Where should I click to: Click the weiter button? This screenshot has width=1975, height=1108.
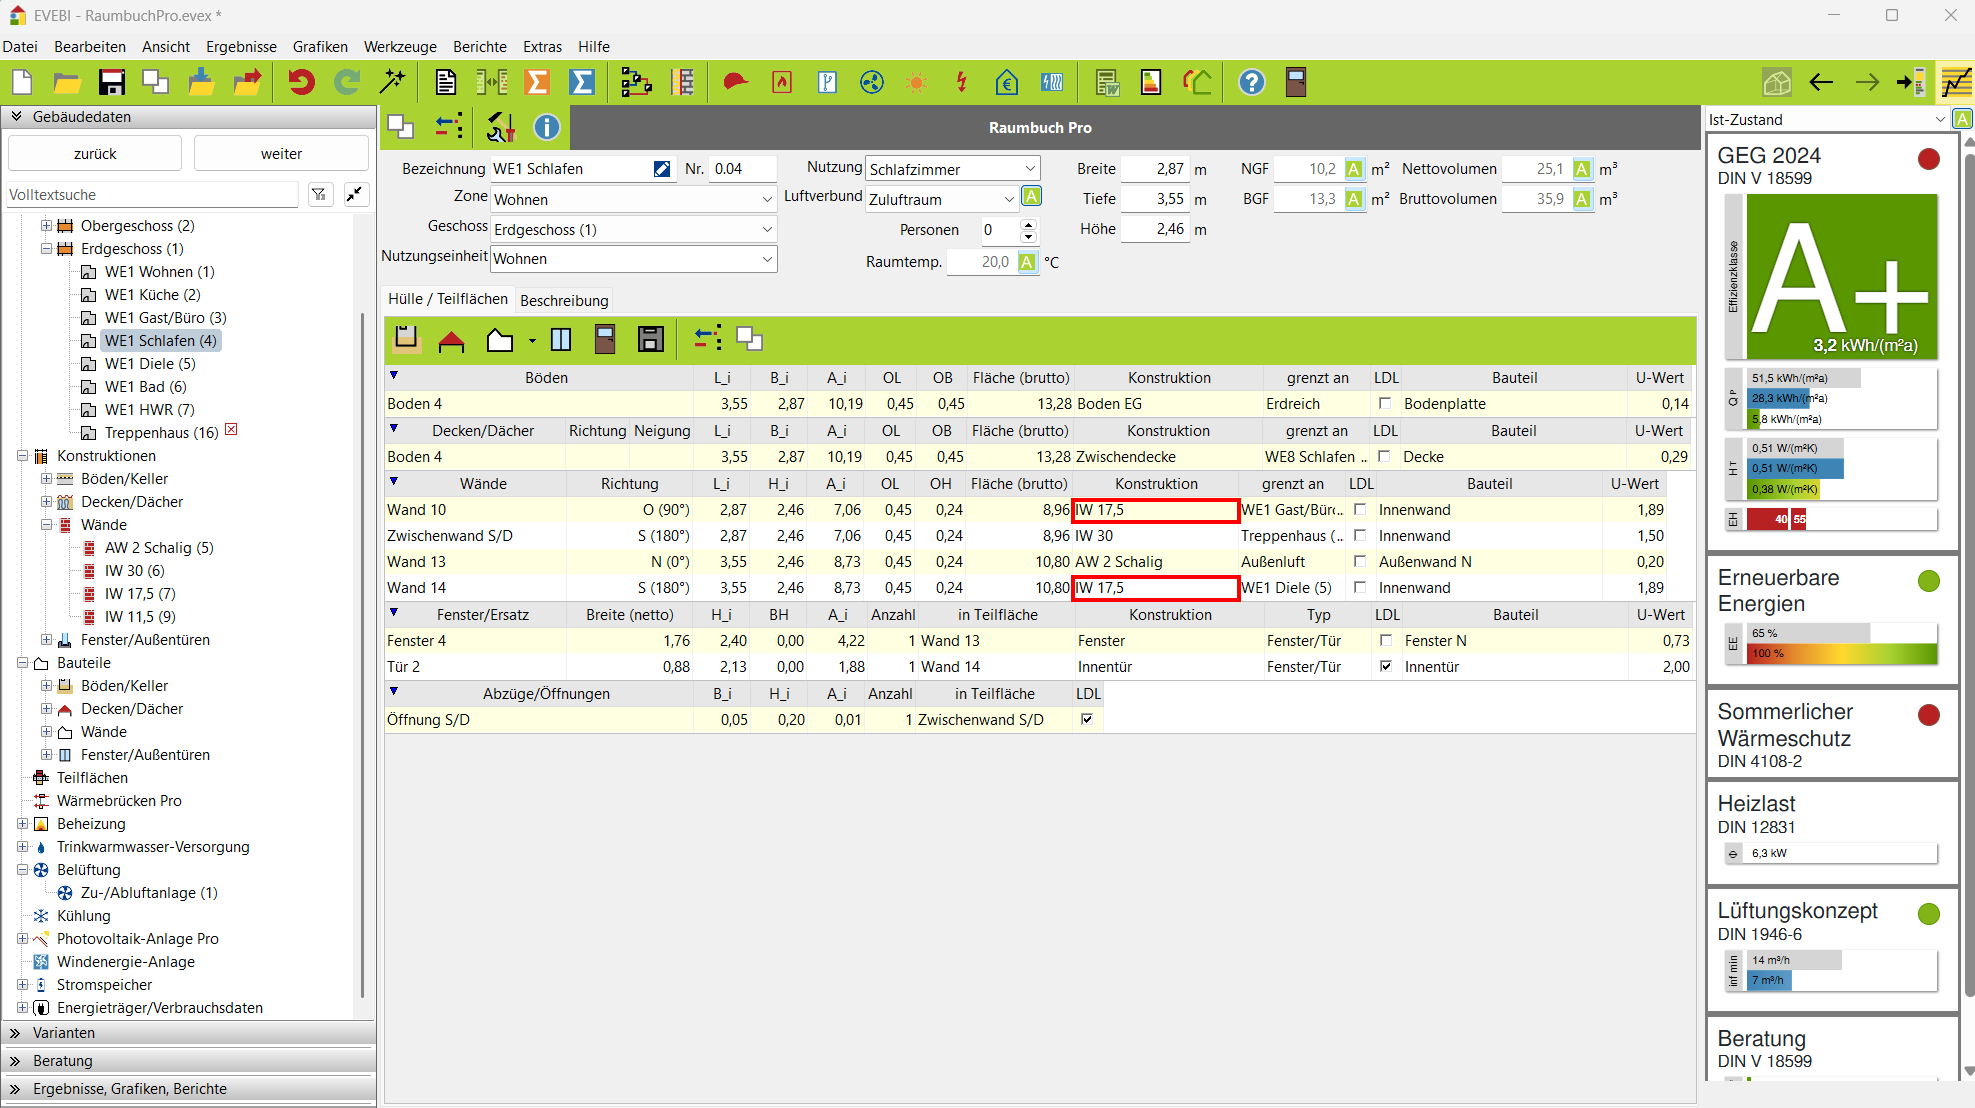281,153
